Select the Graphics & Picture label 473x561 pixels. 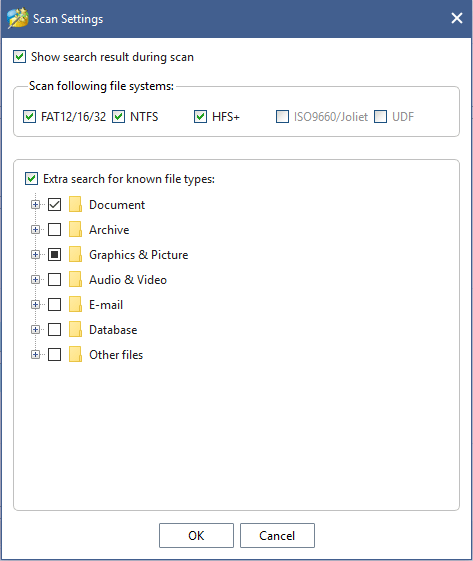pyautogui.click(x=138, y=255)
